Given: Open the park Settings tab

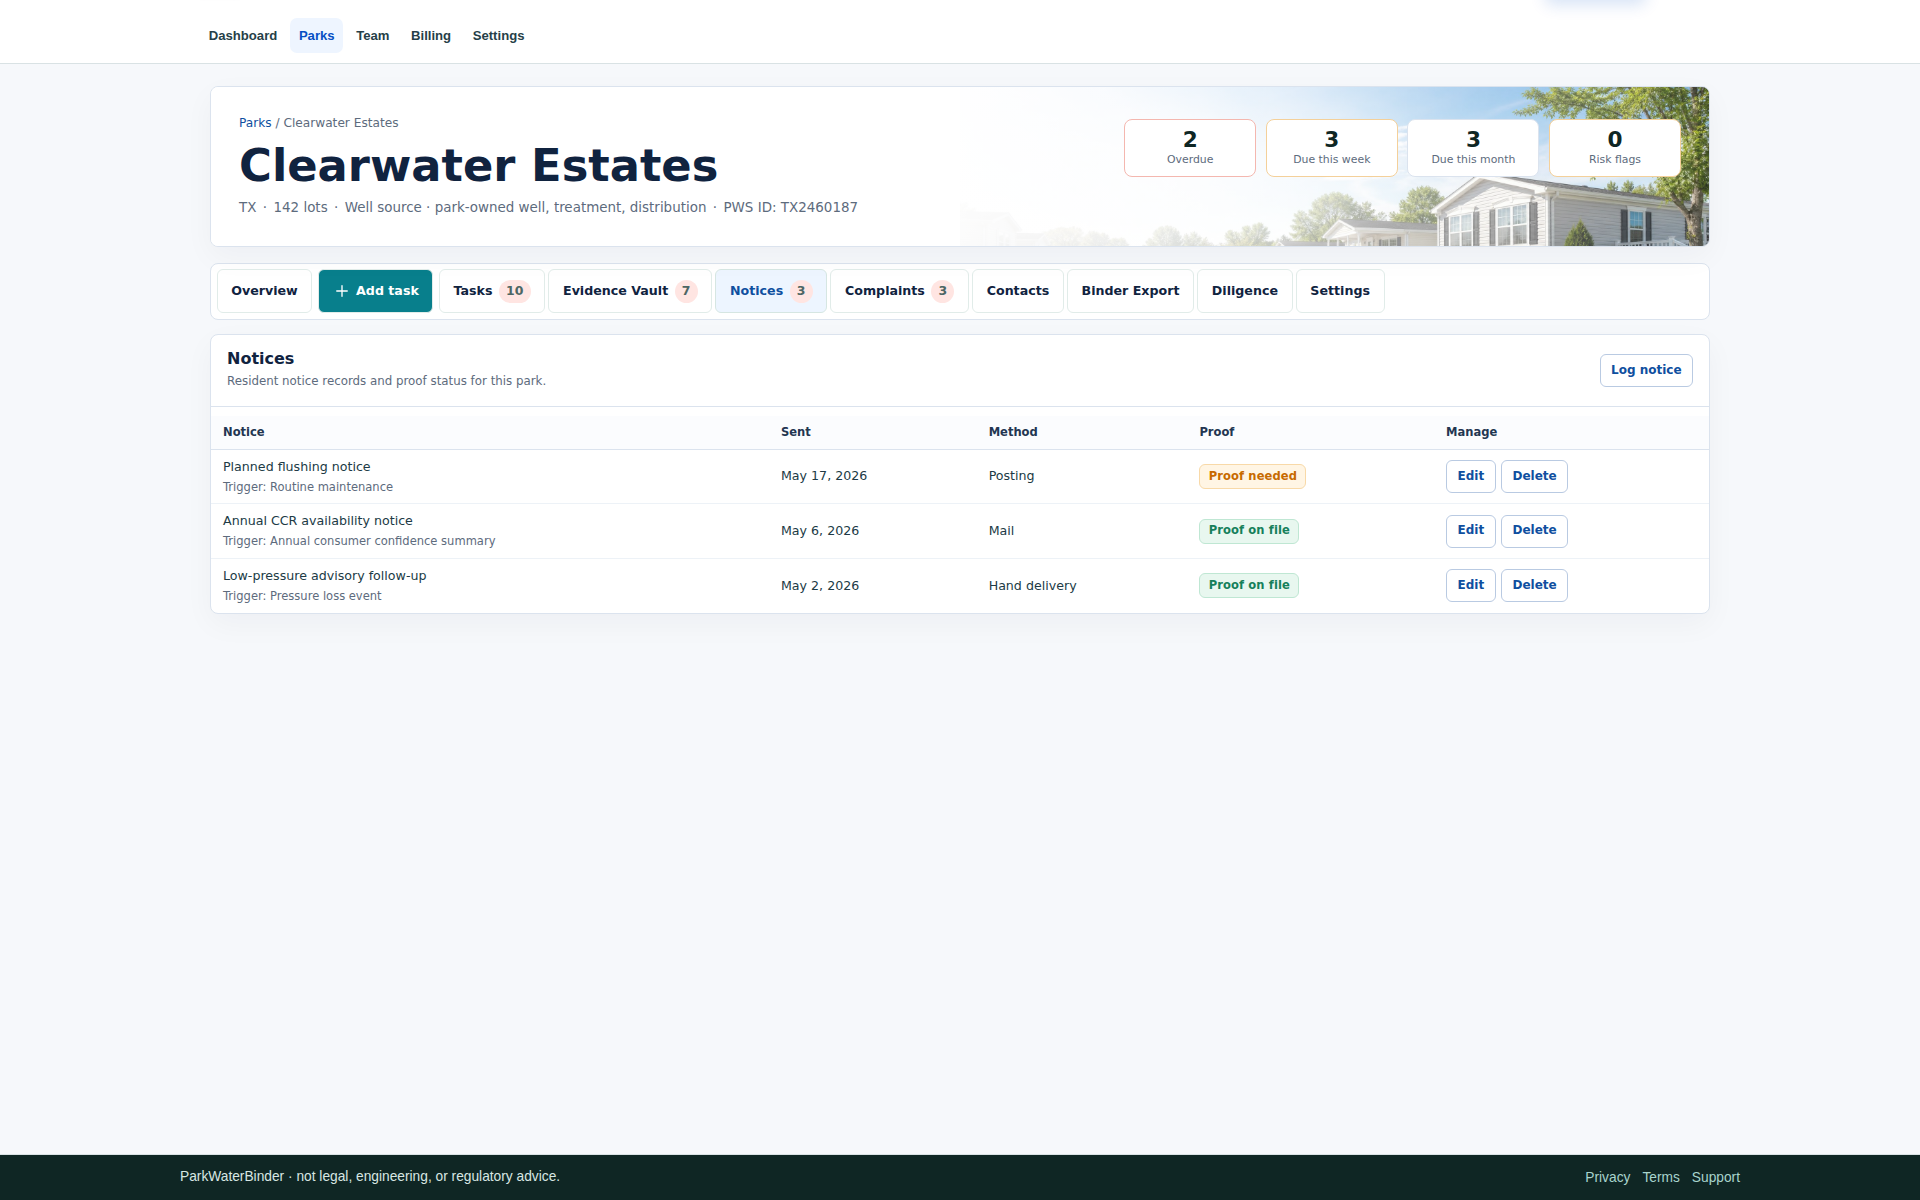Looking at the screenshot, I should pyautogui.click(x=1339, y=291).
